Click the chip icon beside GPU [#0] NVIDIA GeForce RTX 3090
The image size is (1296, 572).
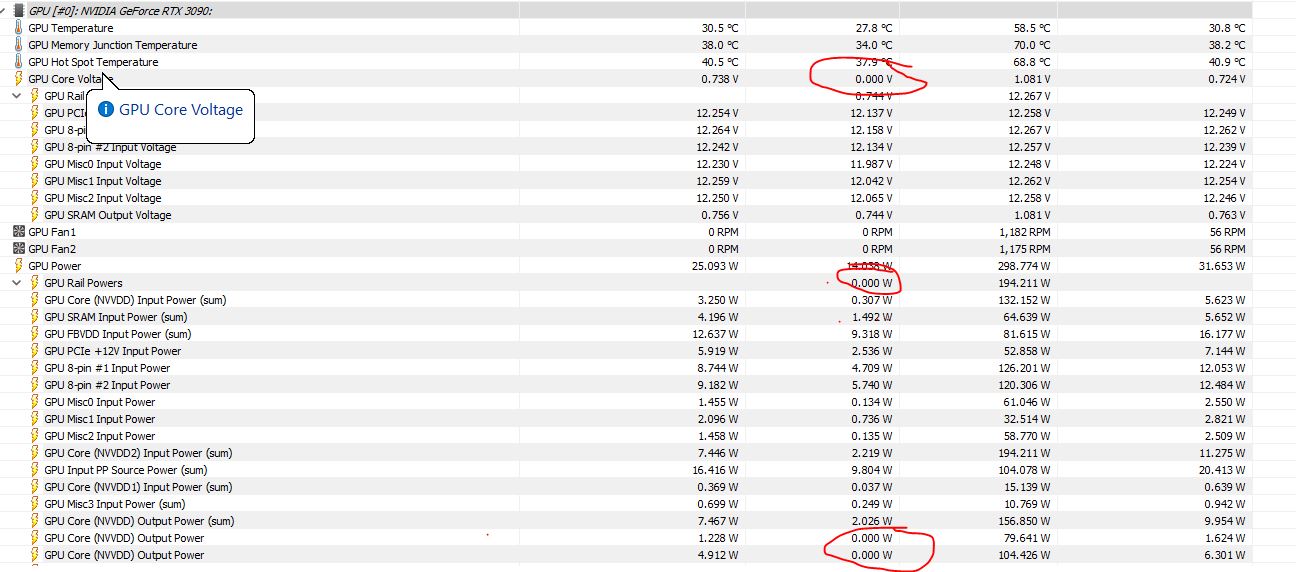click(x=19, y=10)
